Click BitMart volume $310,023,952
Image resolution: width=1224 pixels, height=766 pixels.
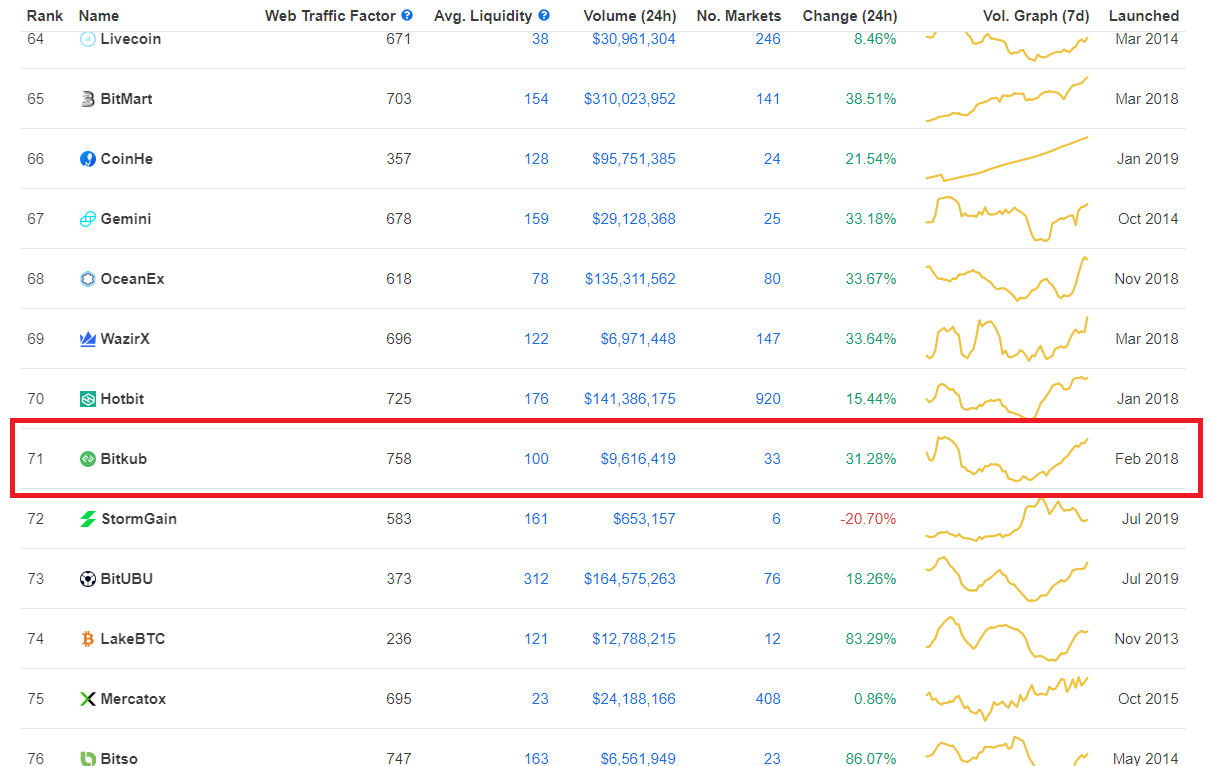click(630, 99)
